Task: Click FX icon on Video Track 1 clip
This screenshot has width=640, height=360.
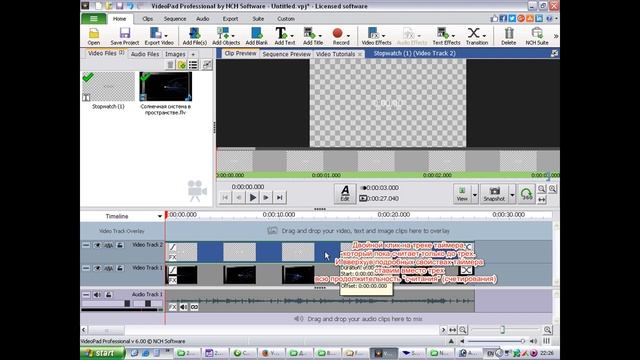Action: (173, 280)
